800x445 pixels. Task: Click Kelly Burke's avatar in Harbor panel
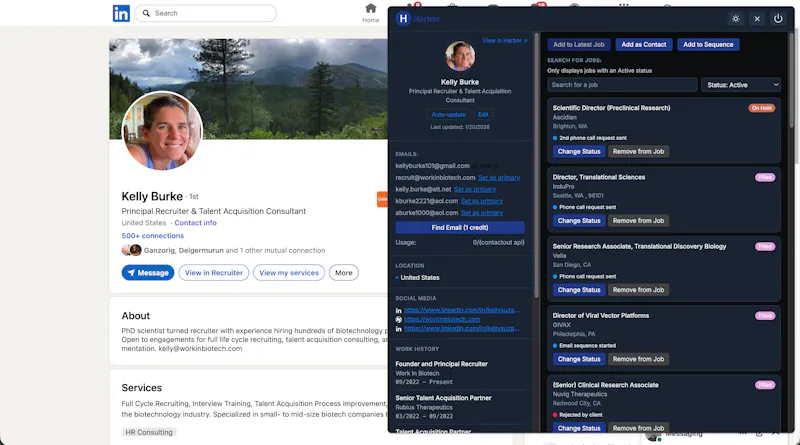click(x=460, y=56)
